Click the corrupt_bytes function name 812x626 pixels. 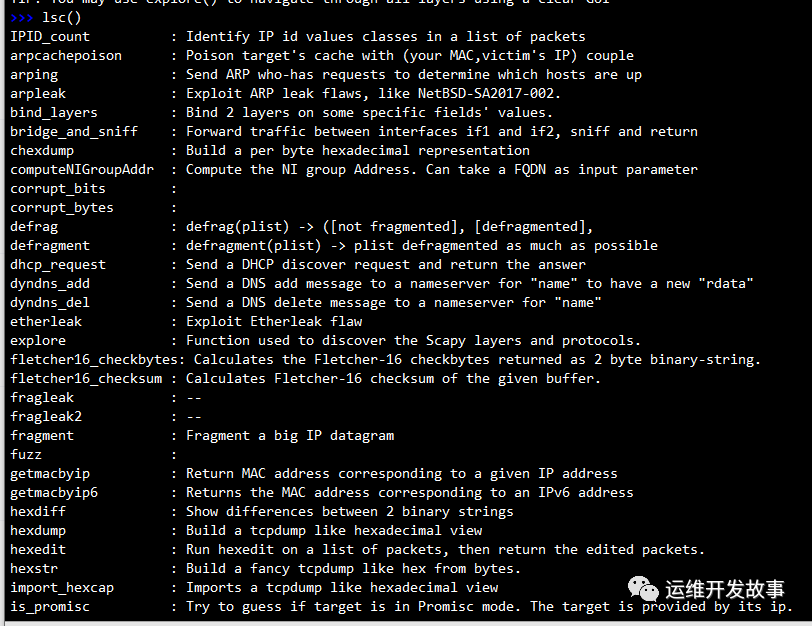pos(62,207)
